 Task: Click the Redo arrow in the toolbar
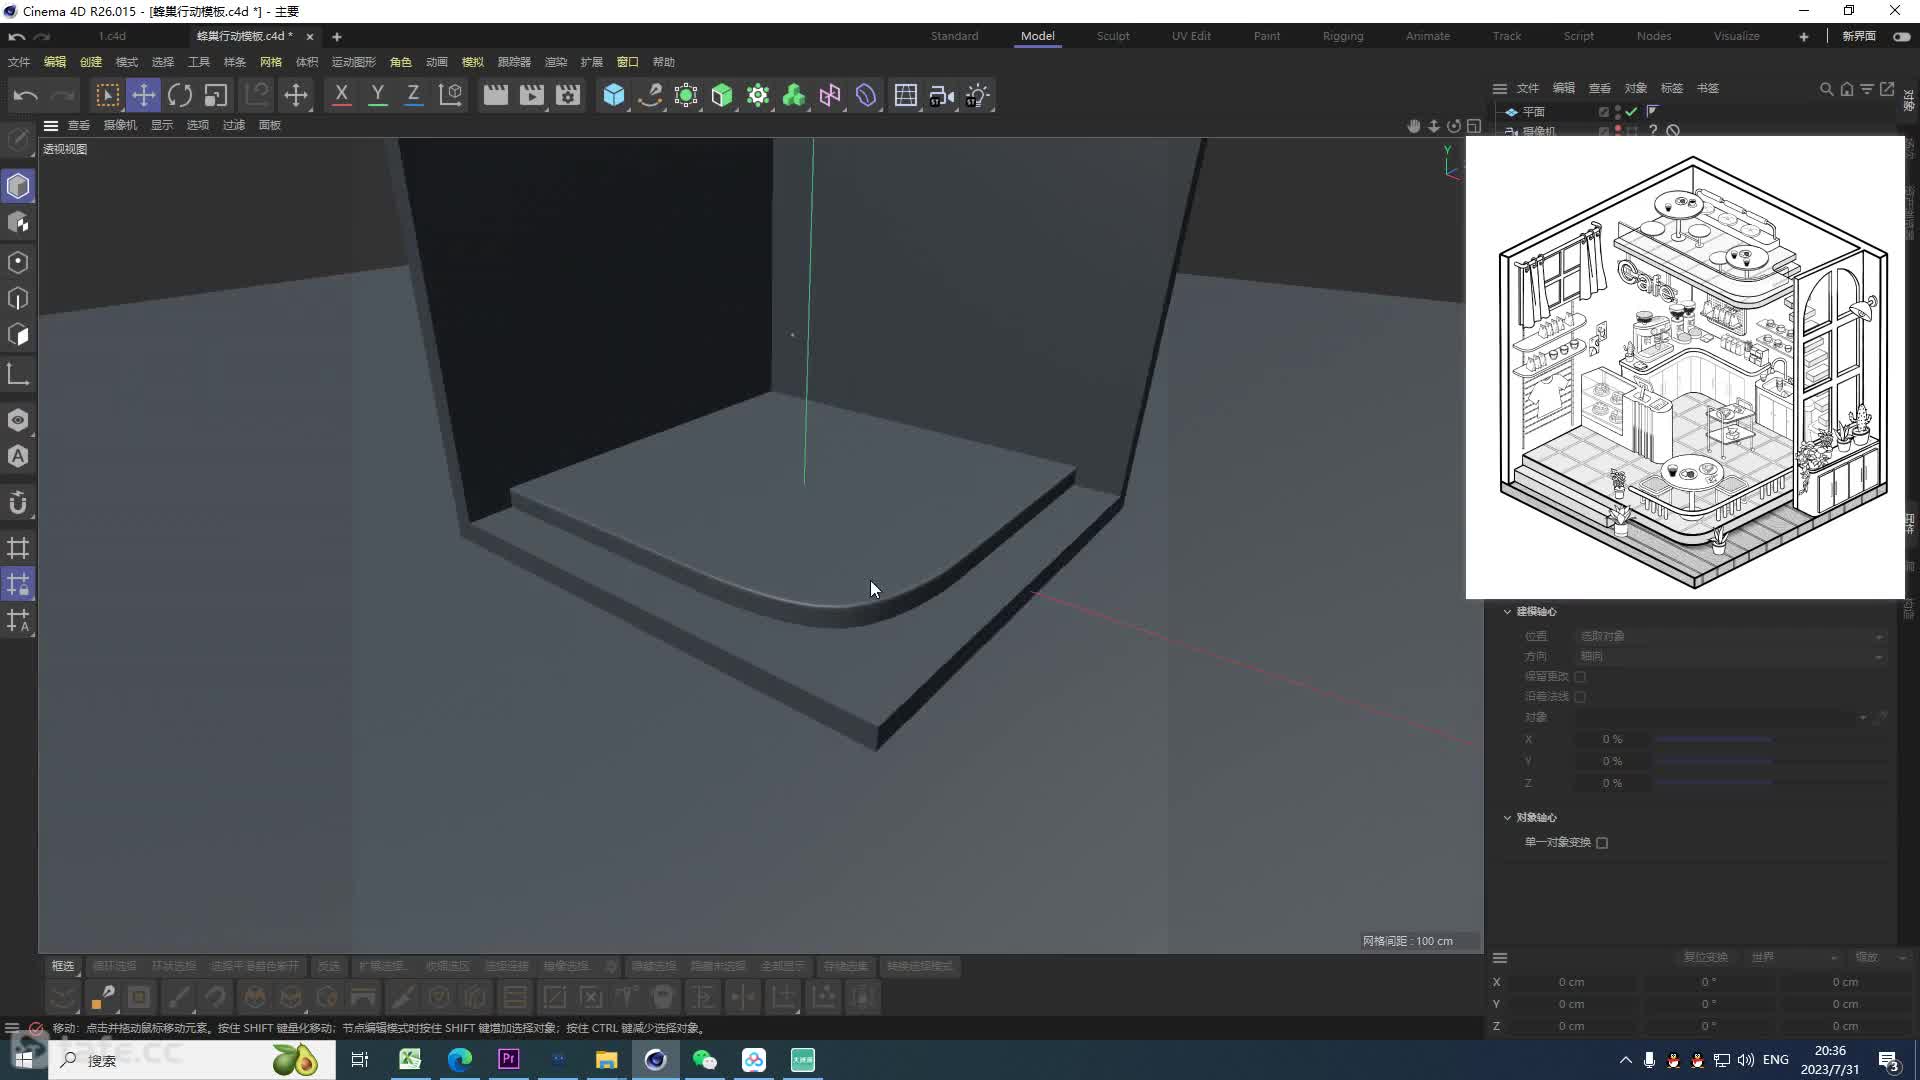pyautogui.click(x=63, y=95)
